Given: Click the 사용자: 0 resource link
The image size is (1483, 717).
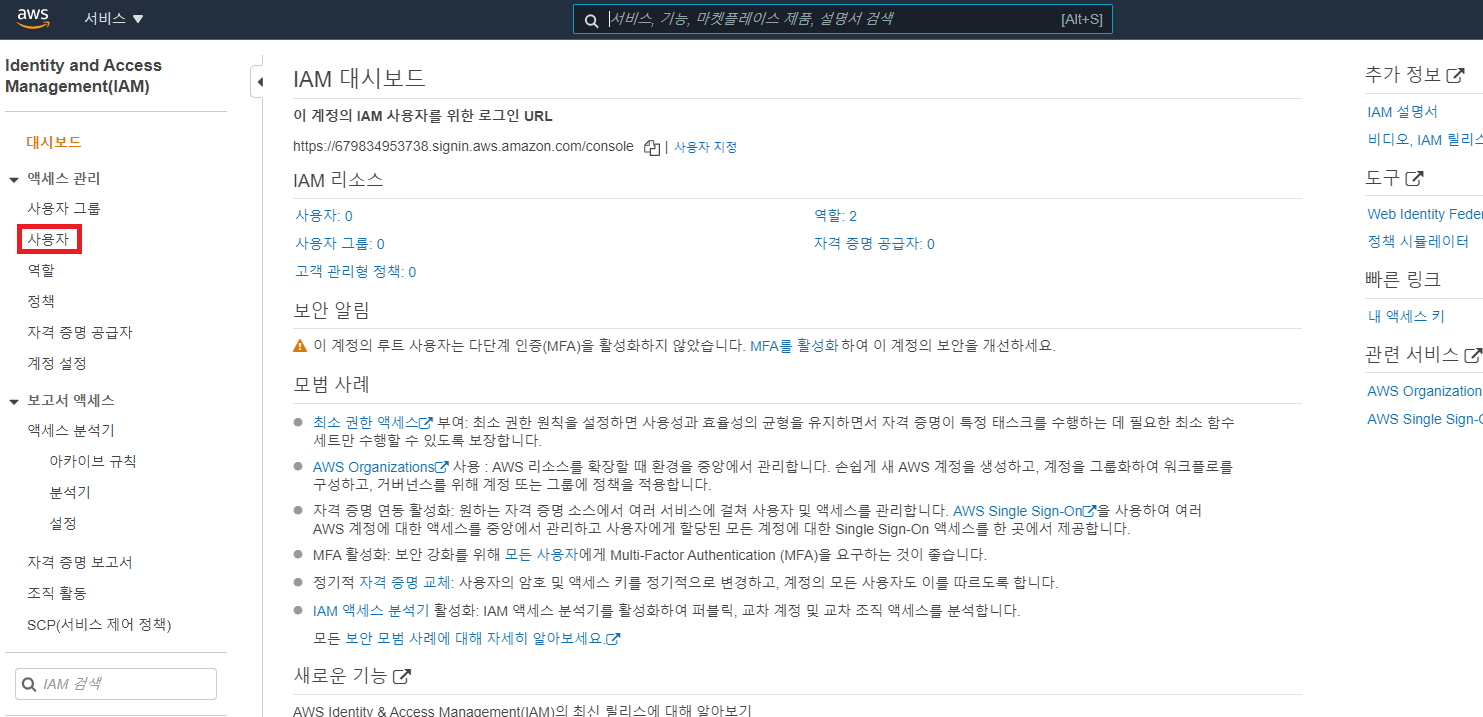Looking at the screenshot, I should [324, 216].
